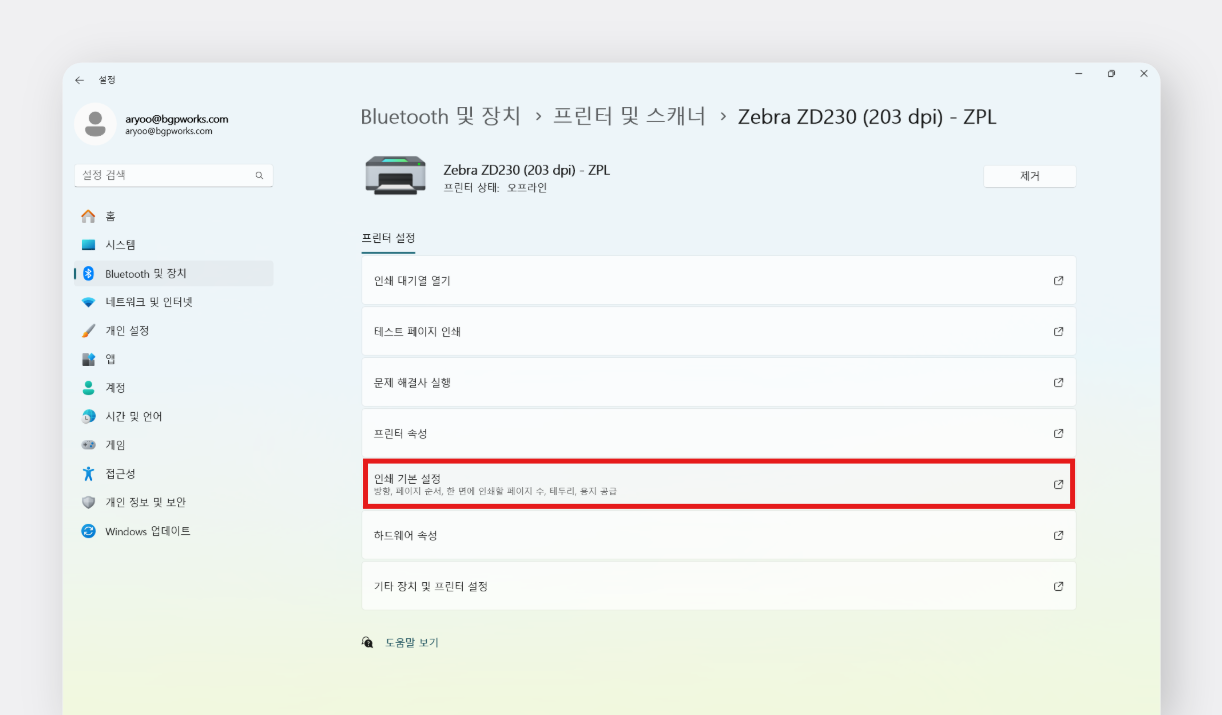Viewport: 1222px width, 715px height.
Task: Go to 개인 설정 section
Action: tap(127, 331)
